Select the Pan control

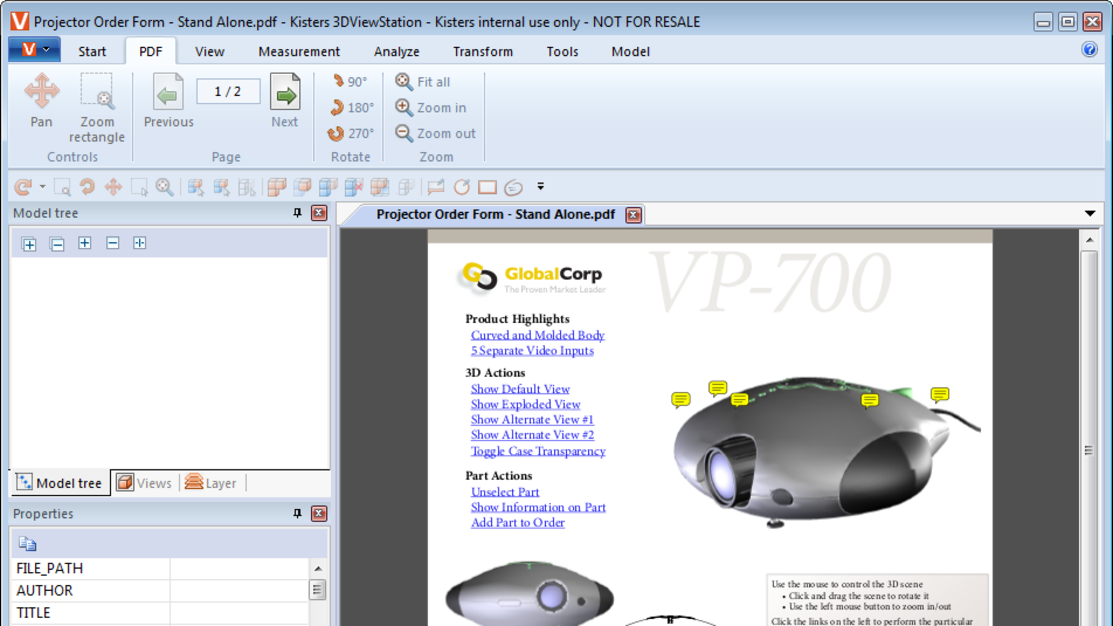(x=41, y=101)
